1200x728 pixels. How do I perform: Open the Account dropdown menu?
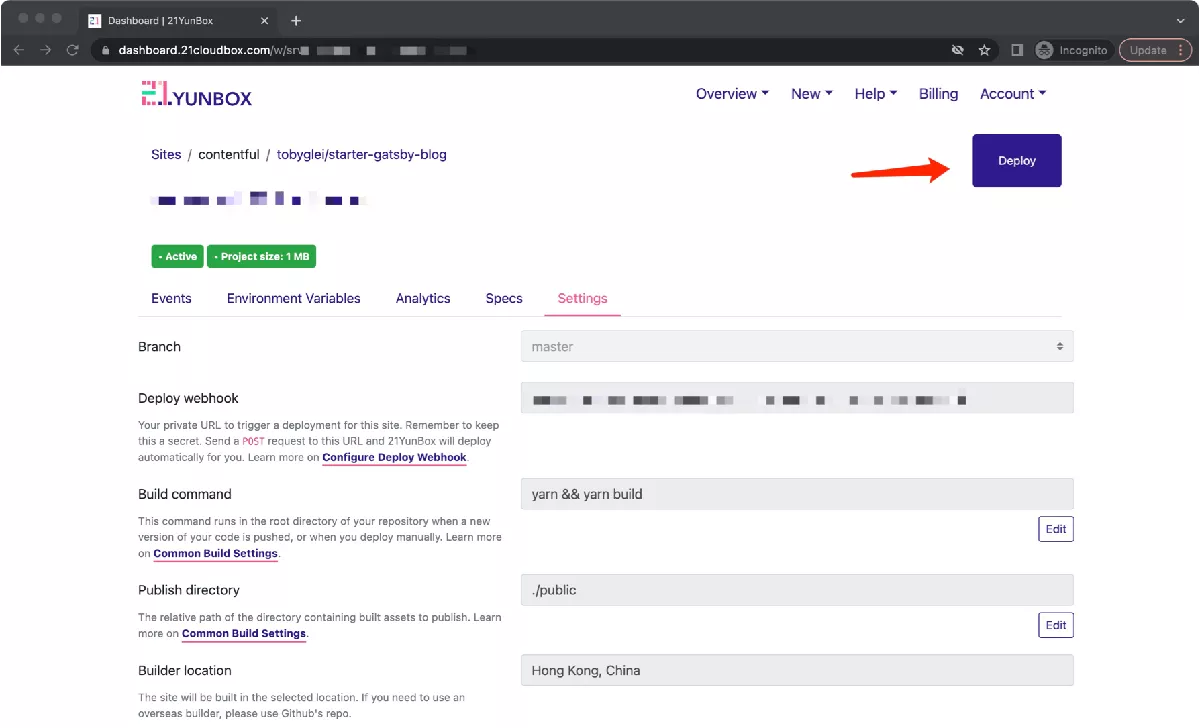pos(1012,94)
